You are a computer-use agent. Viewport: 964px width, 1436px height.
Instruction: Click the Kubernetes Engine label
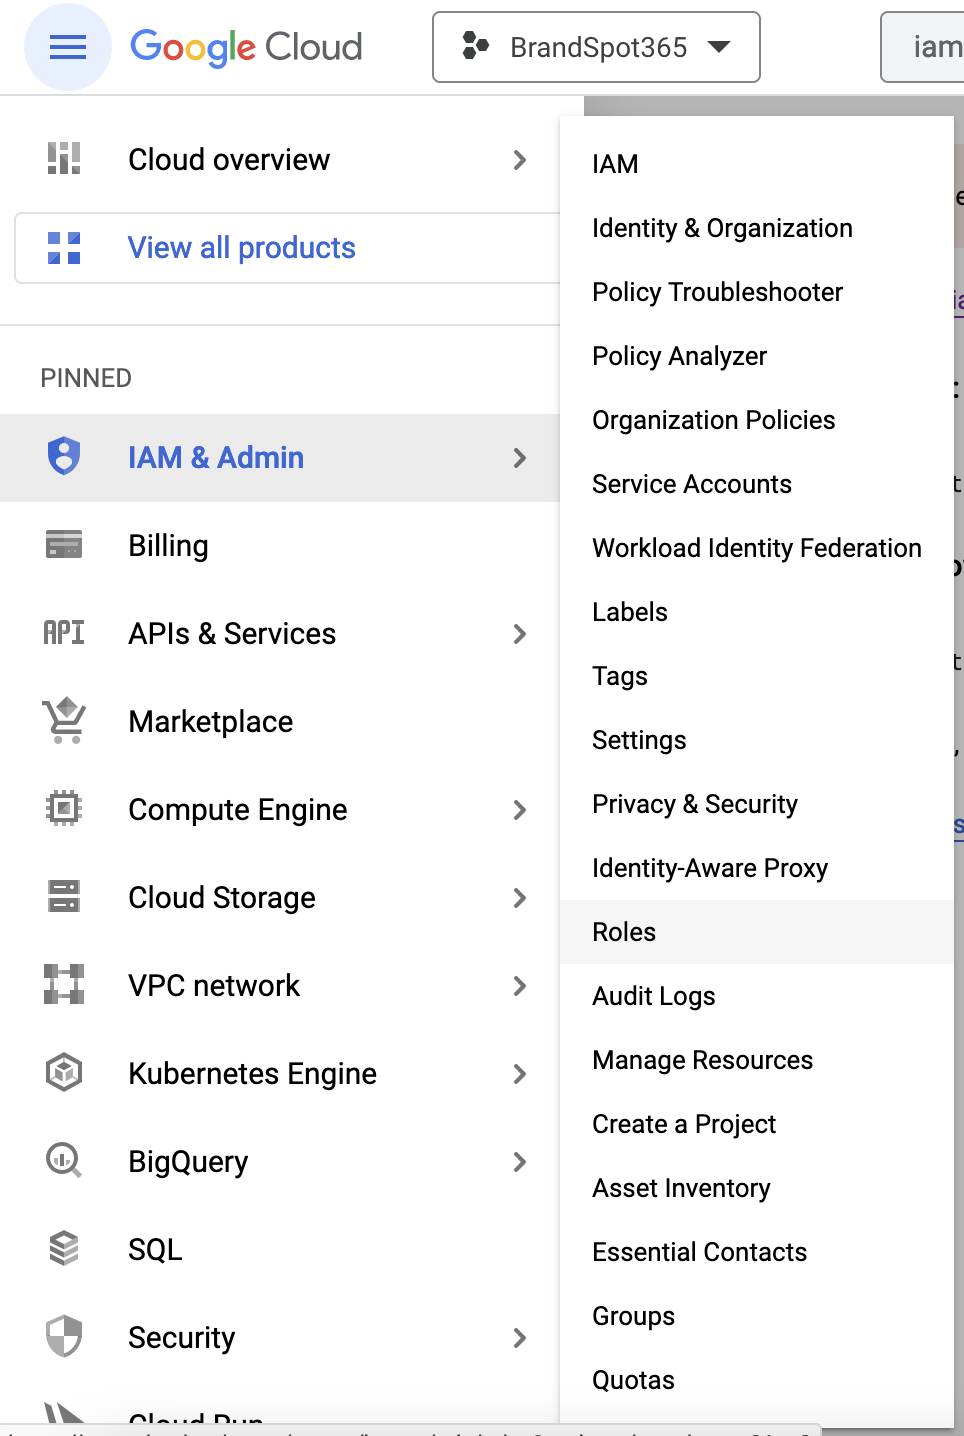253,1074
